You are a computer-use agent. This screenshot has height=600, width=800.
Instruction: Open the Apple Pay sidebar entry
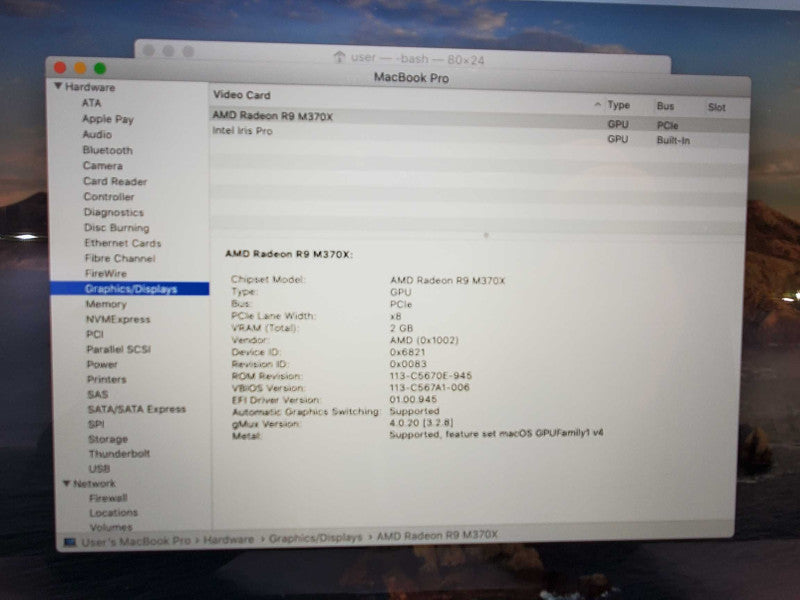pyautogui.click(x=108, y=119)
